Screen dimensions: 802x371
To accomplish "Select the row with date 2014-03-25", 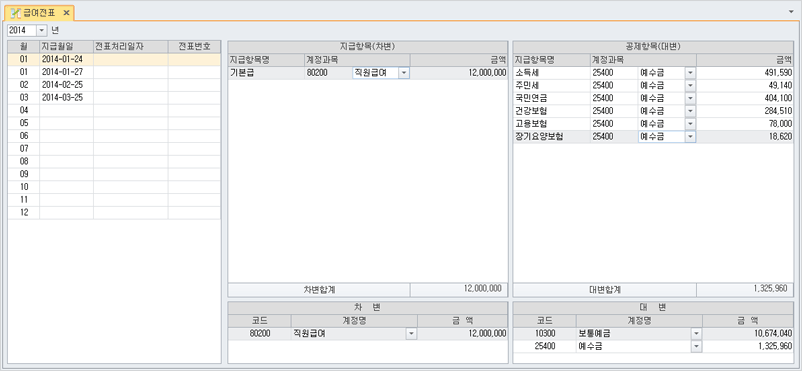I will click(x=114, y=97).
